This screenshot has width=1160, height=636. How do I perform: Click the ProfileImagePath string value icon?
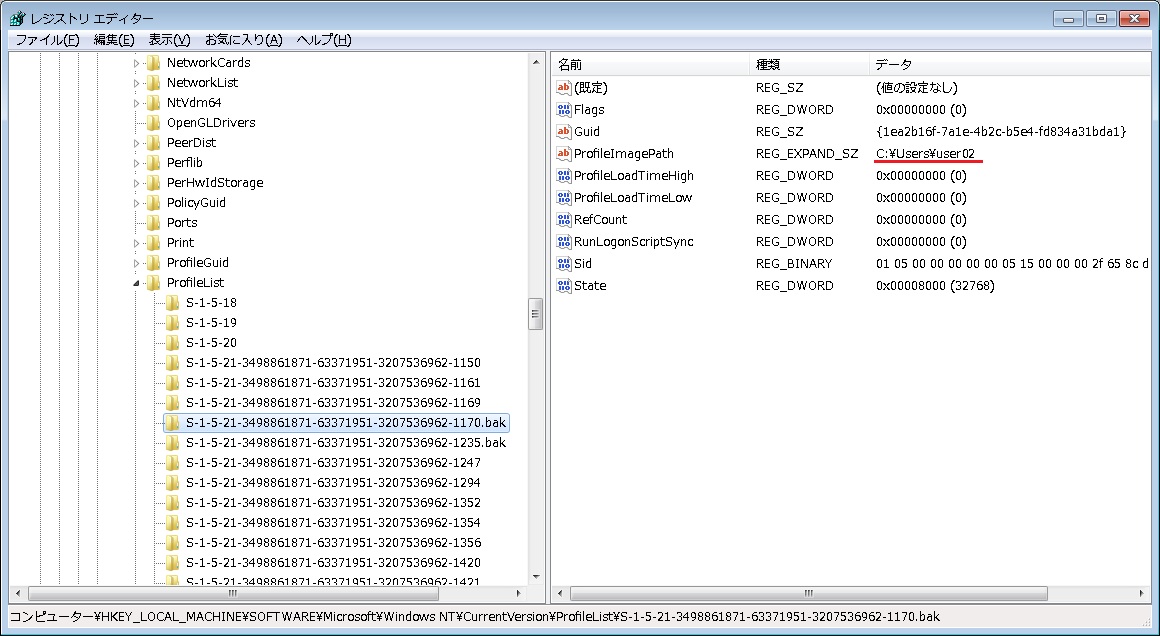click(563, 154)
